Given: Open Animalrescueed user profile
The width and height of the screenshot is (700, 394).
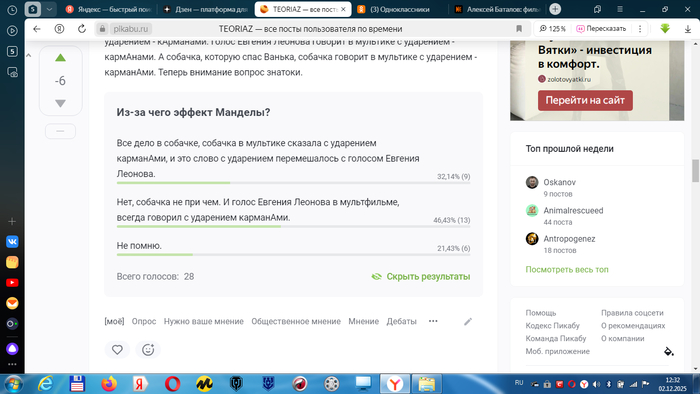Looking at the screenshot, I should pyautogui.click(x=573, y=210).
